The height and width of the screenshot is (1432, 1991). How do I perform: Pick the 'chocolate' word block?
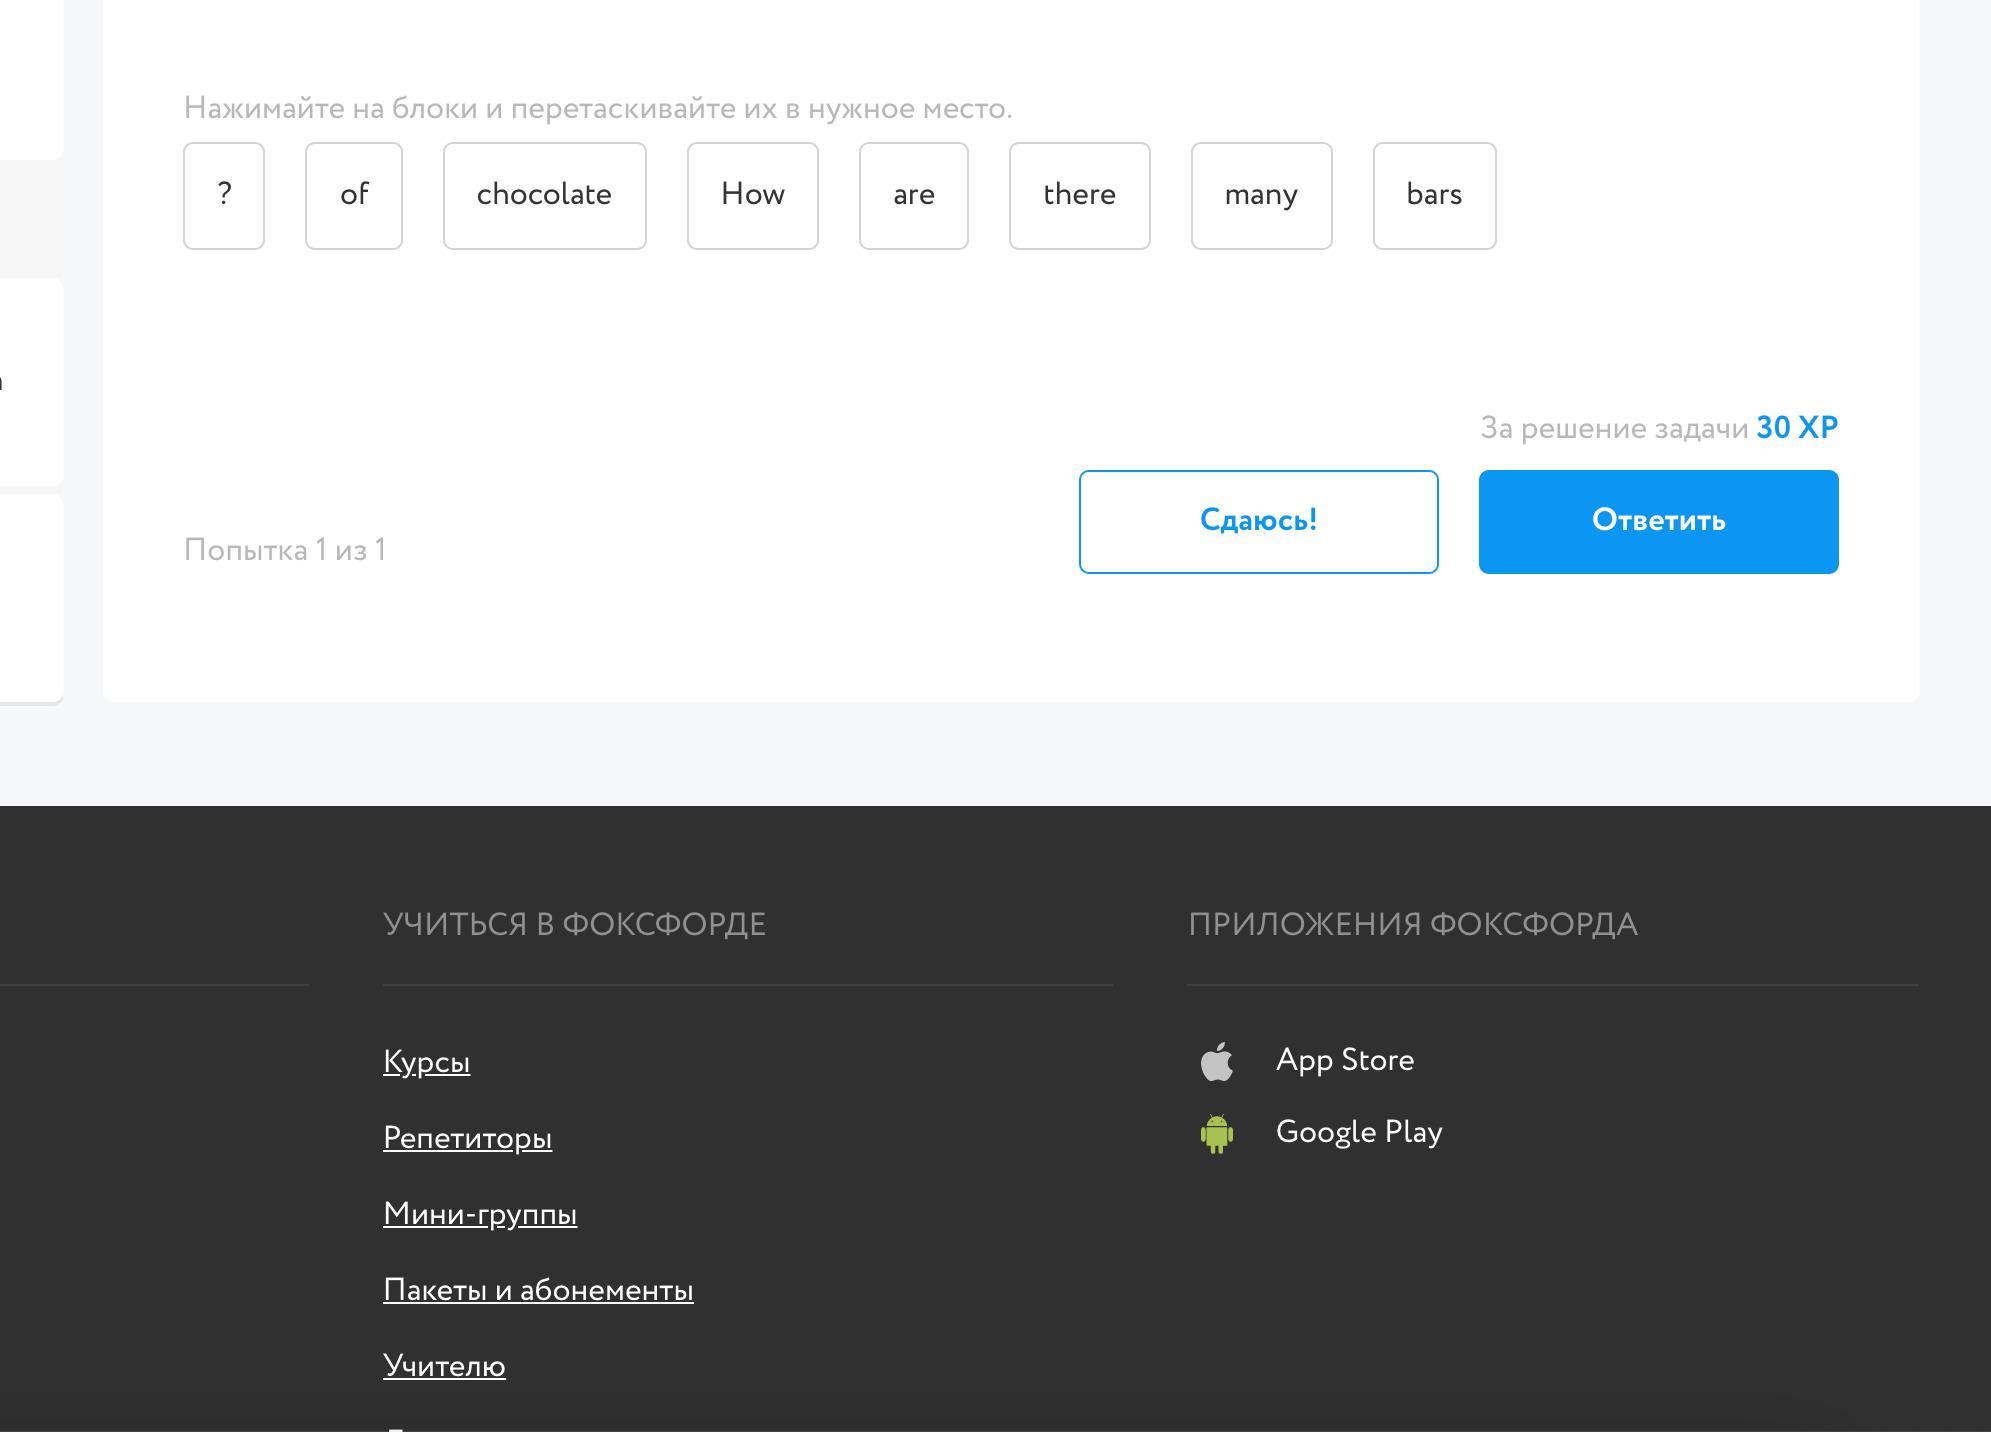(544, 196)
